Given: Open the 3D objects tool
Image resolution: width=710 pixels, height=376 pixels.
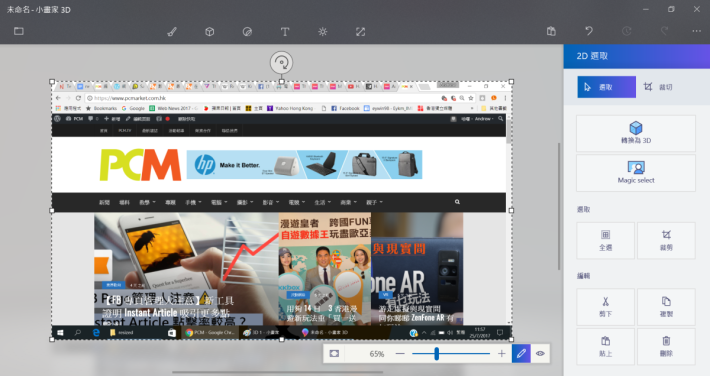Looking at the screenshot, I should (x=210, y=32).
